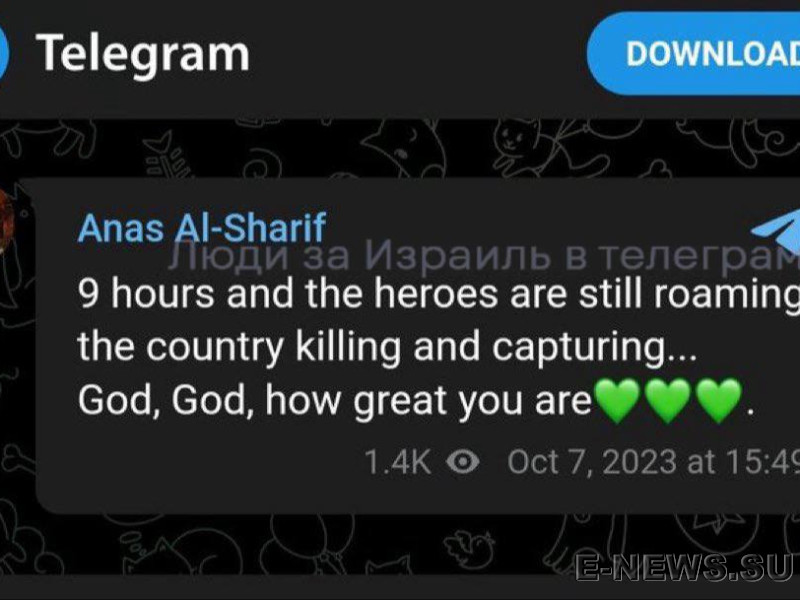Viewport: 800px width, 600px height.
Task: Click the middle green heart emoji
Action: [668, 401]
